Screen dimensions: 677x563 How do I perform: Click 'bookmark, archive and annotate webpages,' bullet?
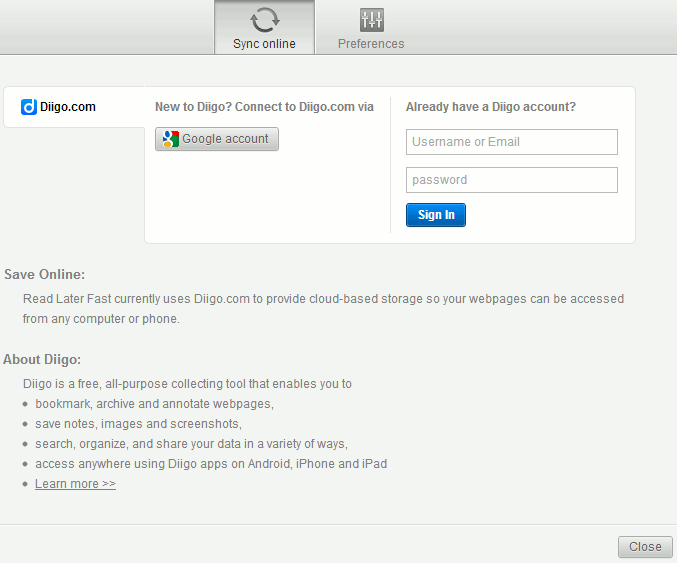(155, 404)
